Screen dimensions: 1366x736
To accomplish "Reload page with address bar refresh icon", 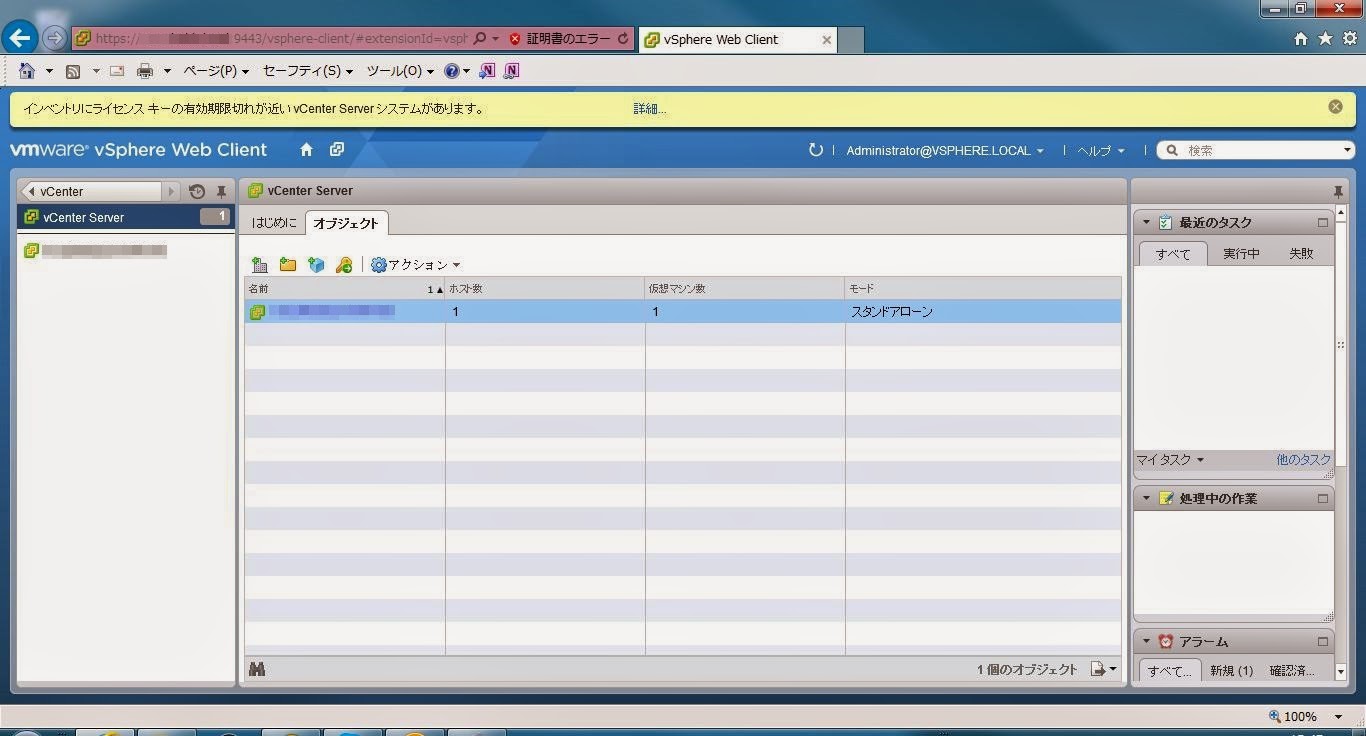I will (623, 39).
